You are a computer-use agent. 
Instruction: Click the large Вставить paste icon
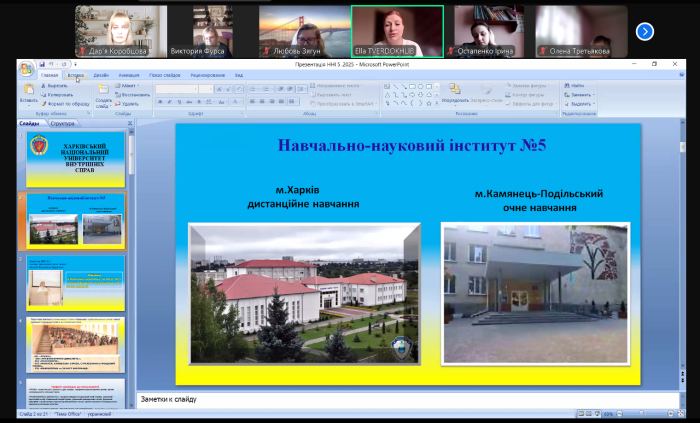pyautogui.click(x=29, y=89)
